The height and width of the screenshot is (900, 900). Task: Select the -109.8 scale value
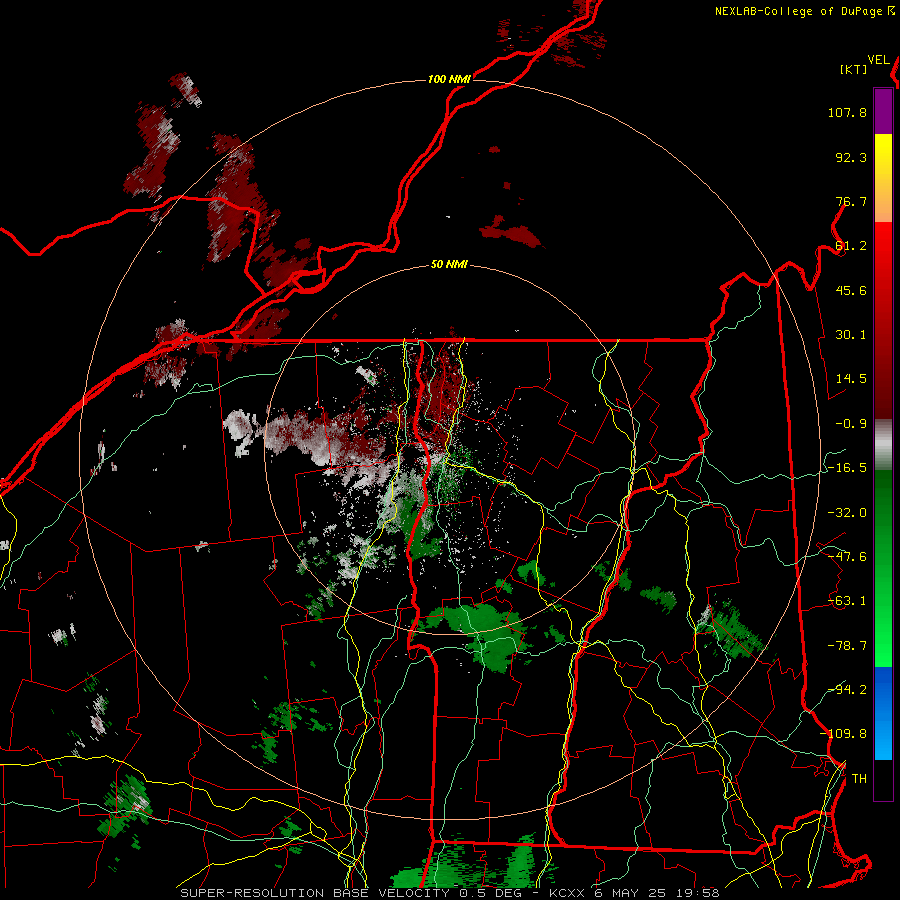(x=843, y=734)
